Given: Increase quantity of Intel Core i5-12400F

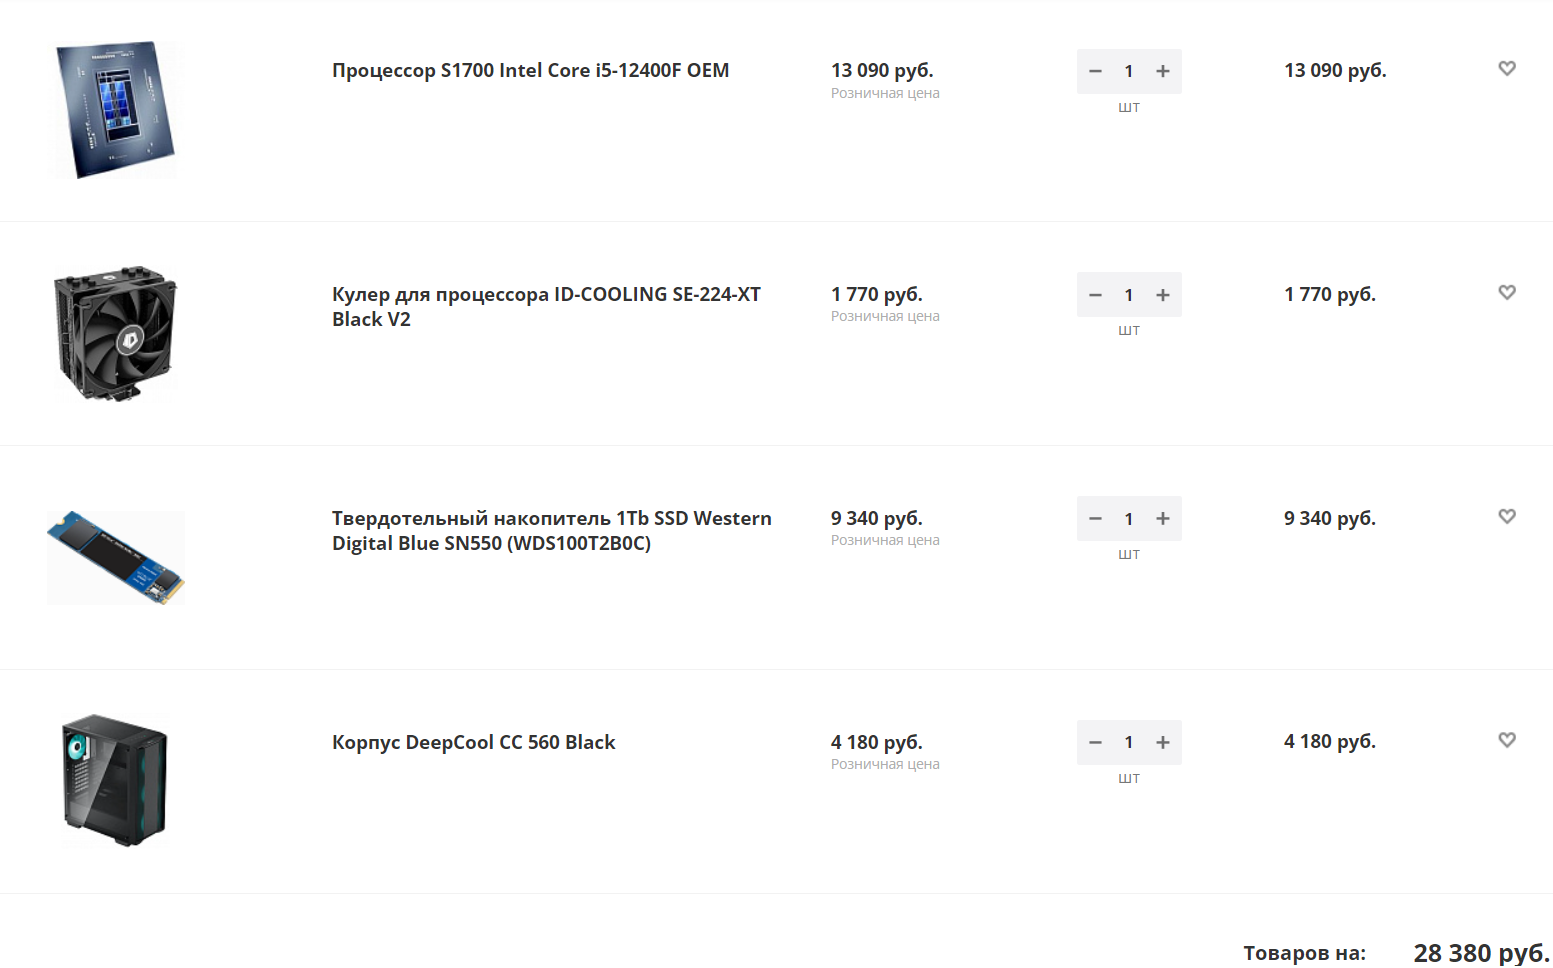Looking at the screenshot, I should pos(1162,71).
